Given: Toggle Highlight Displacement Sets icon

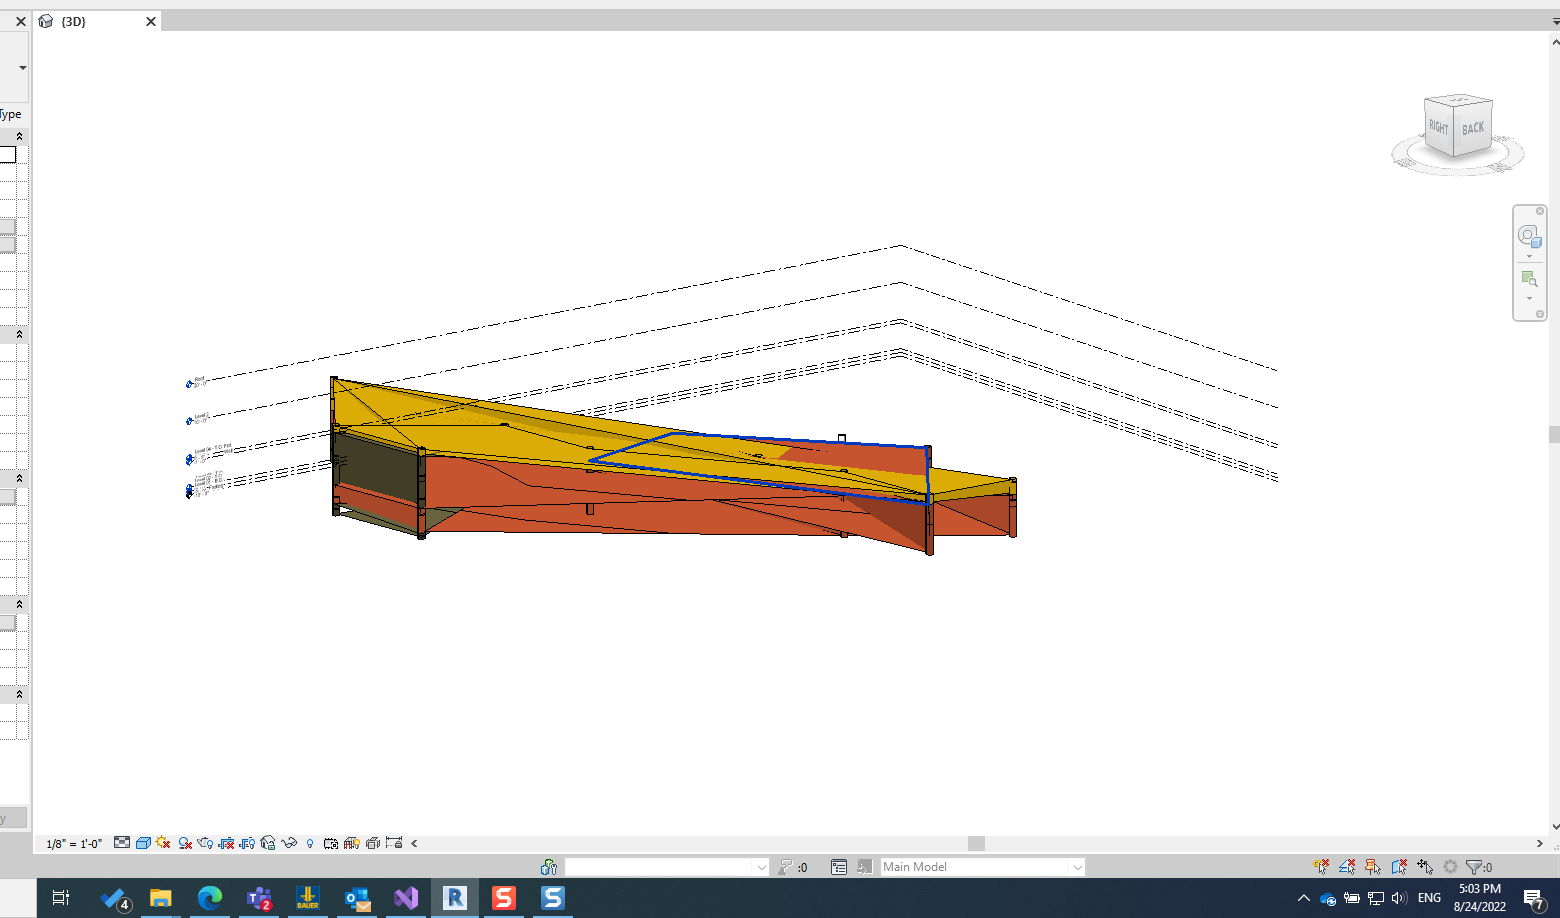Looking at the screenshot, I should (x=373, y=843).
